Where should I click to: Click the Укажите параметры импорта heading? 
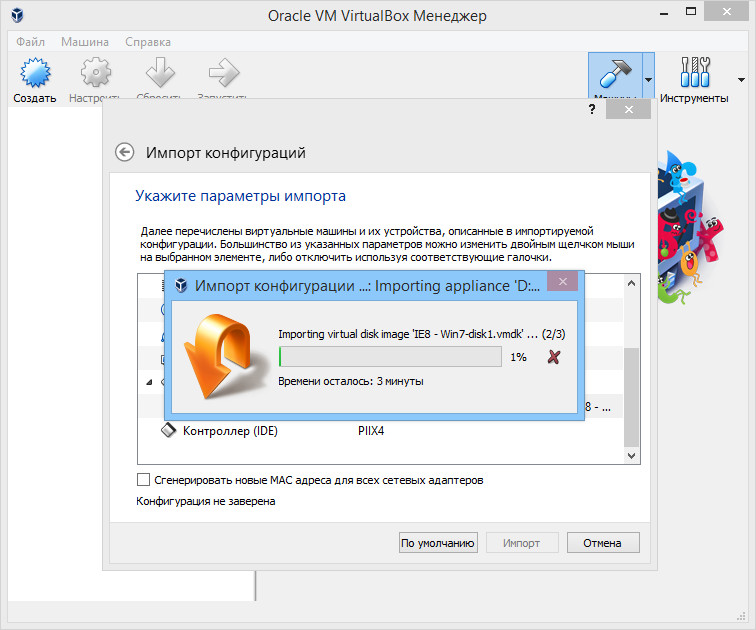(241, 196)
